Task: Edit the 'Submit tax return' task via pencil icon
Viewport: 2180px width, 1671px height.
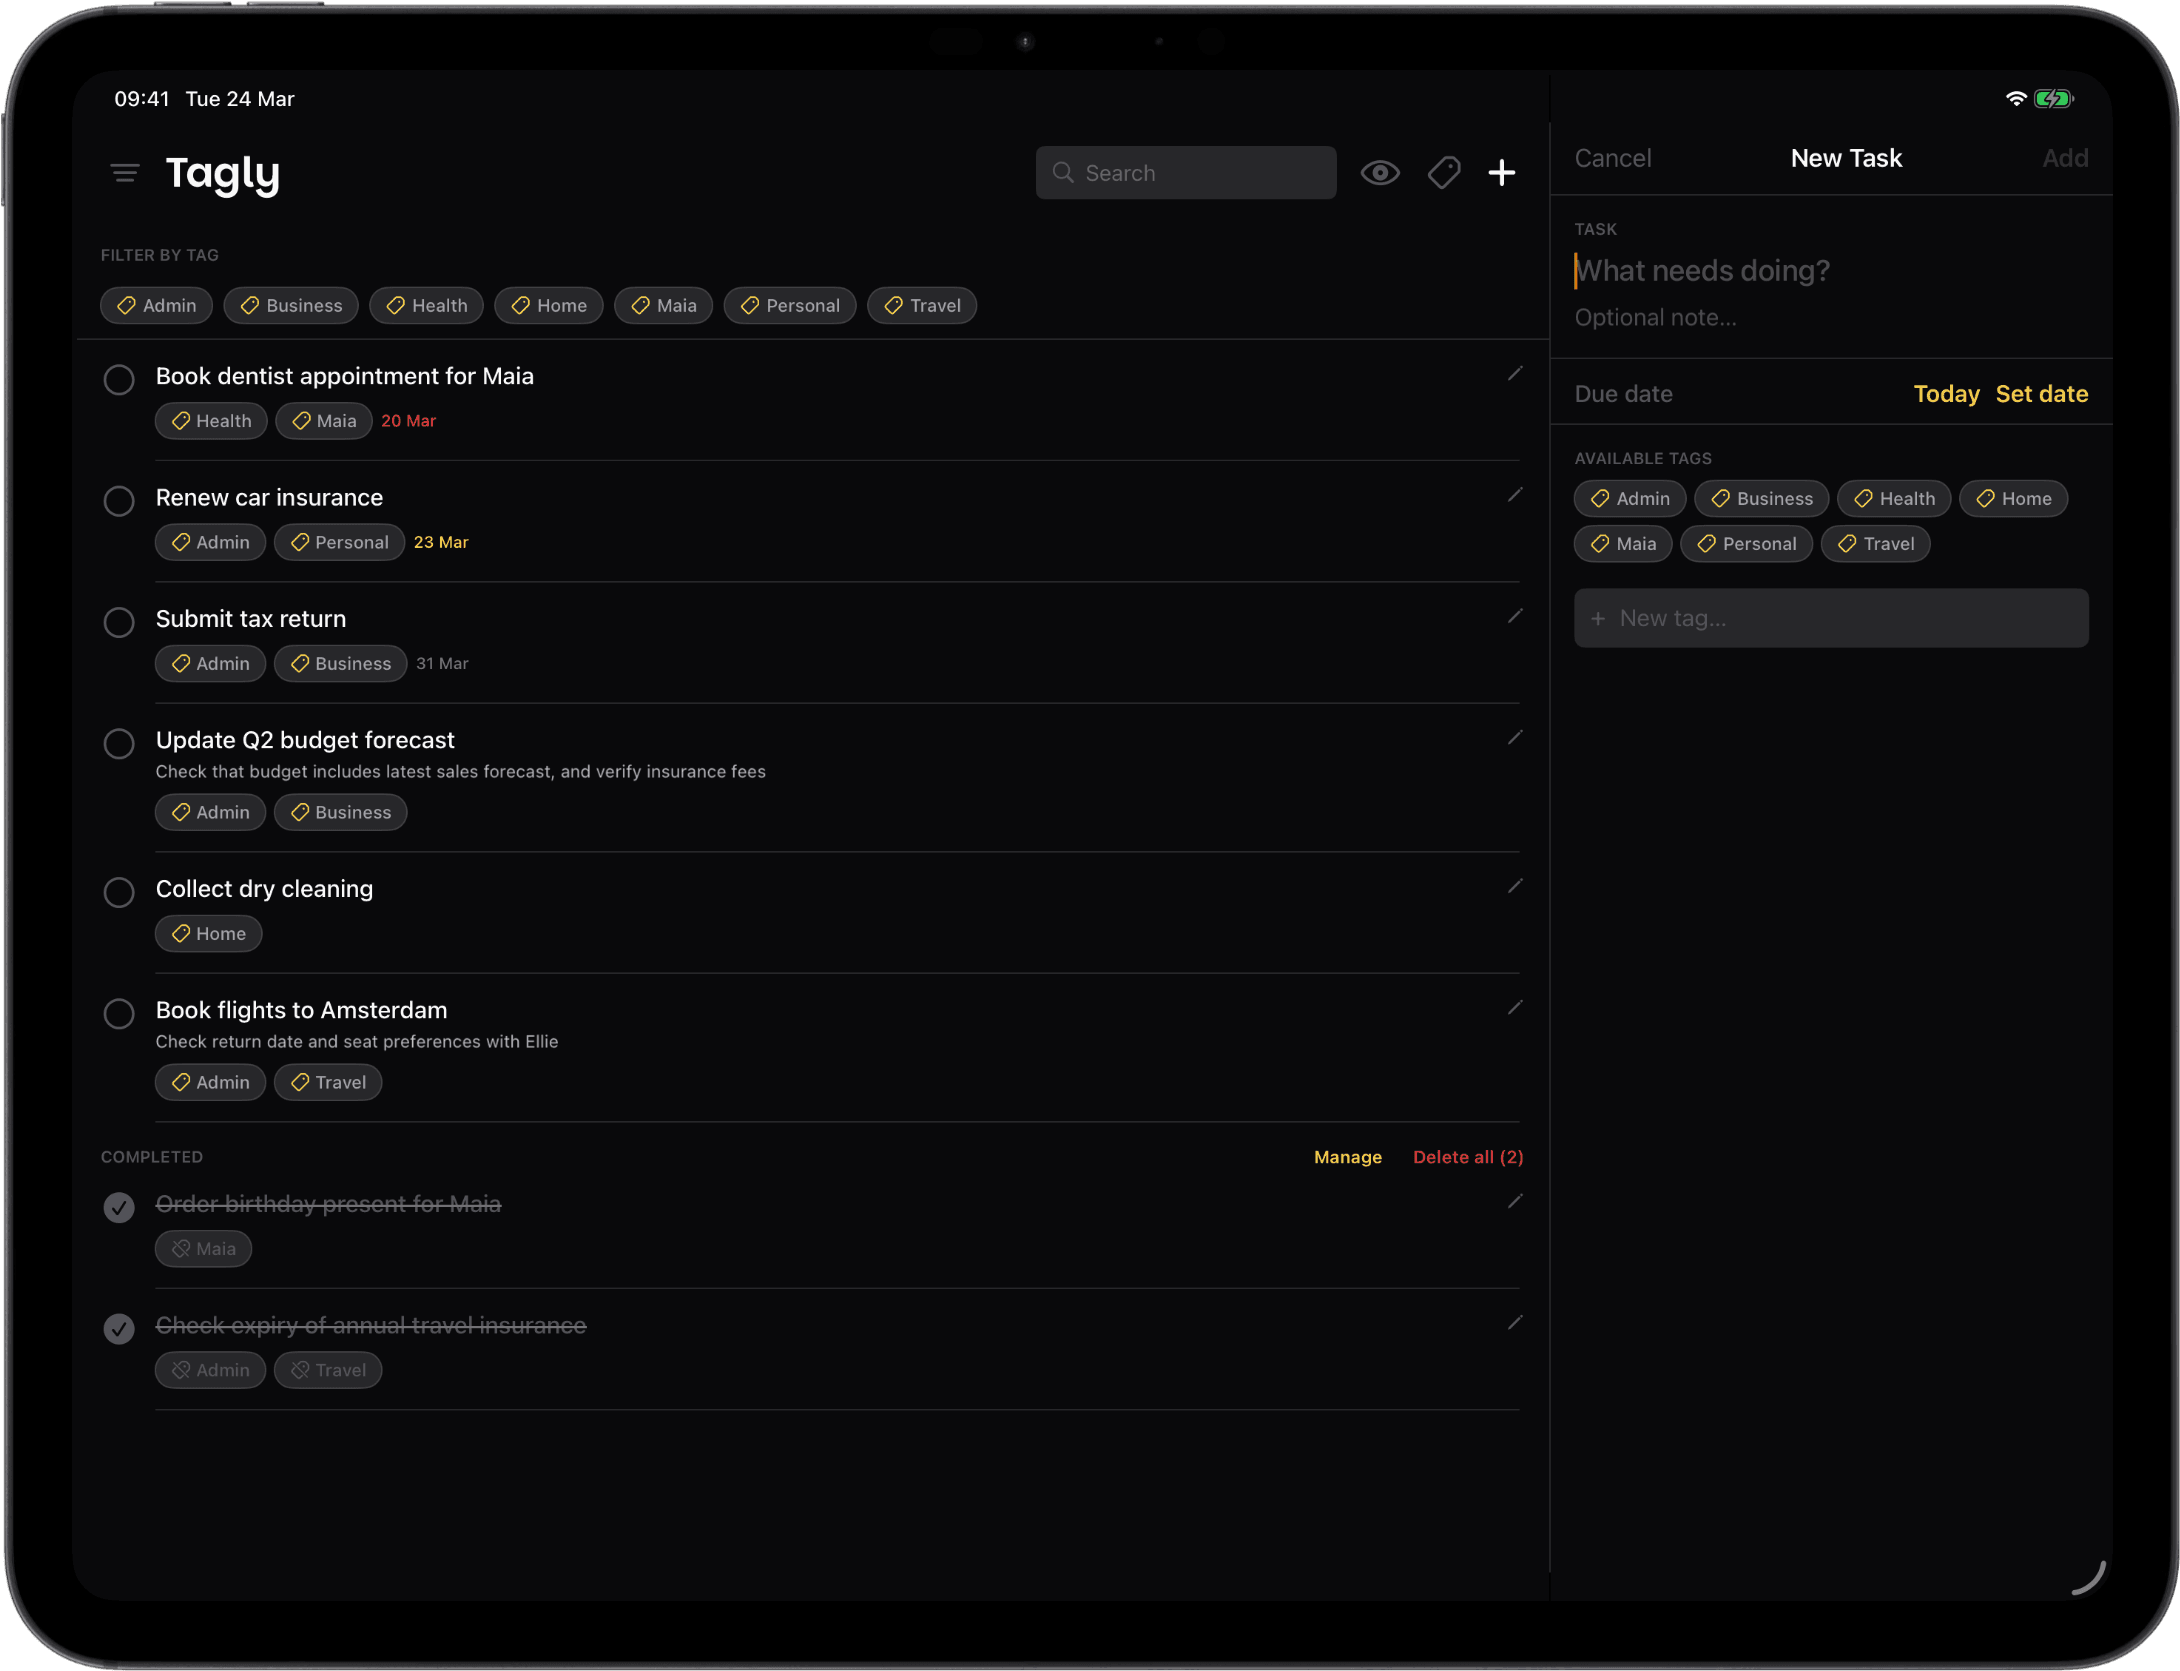Action: click(x=1515, y=615)
